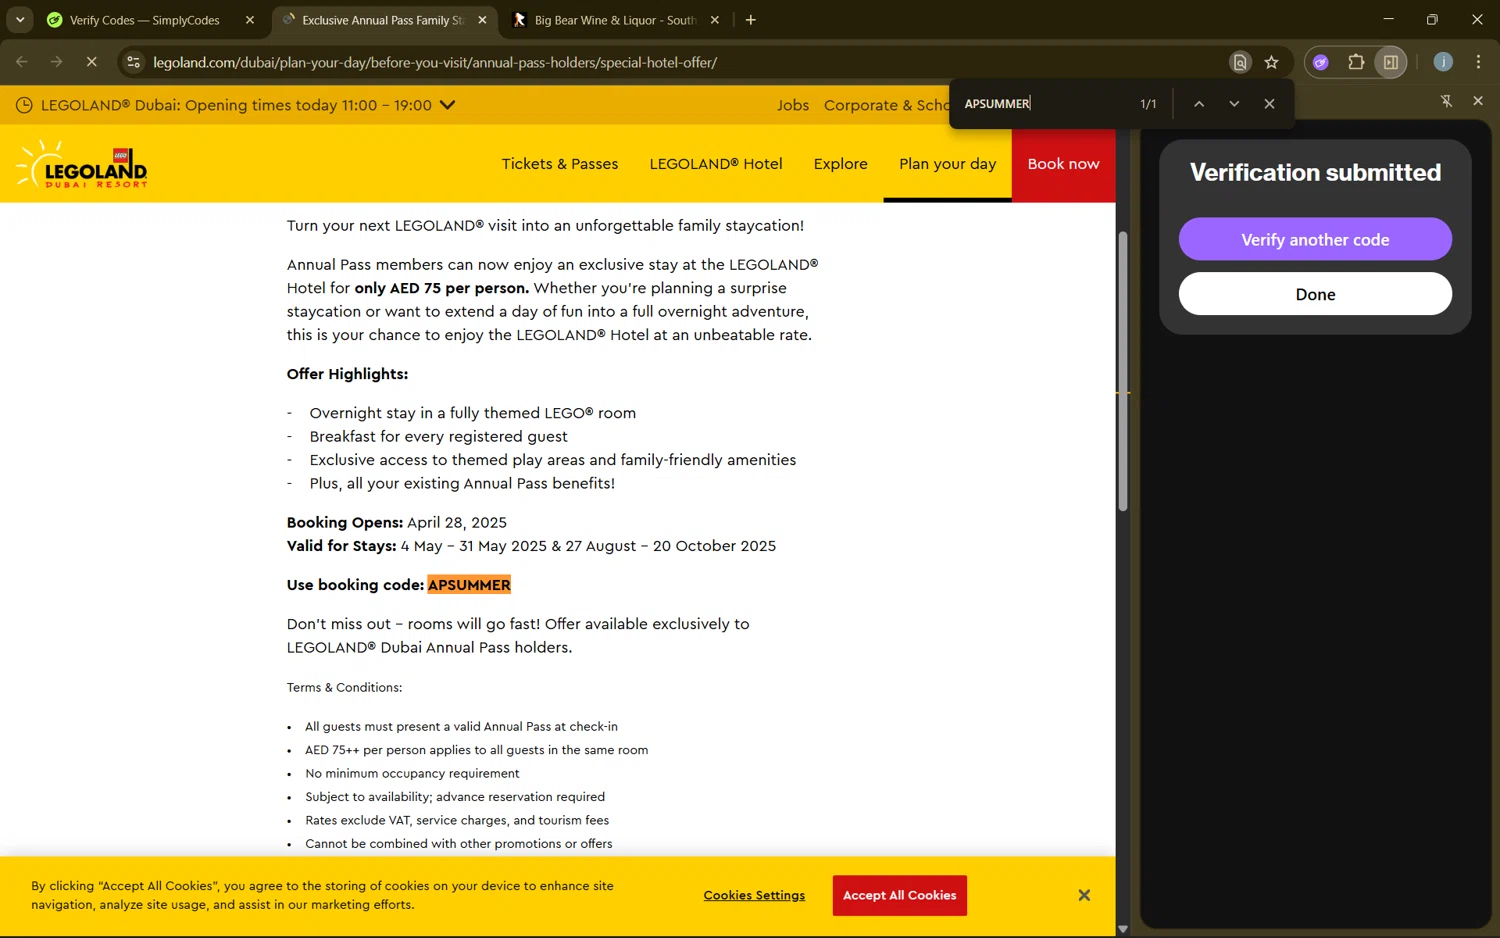Unpin the side panel
Screen dimensions: 1500x938
tap(1446, 101)
